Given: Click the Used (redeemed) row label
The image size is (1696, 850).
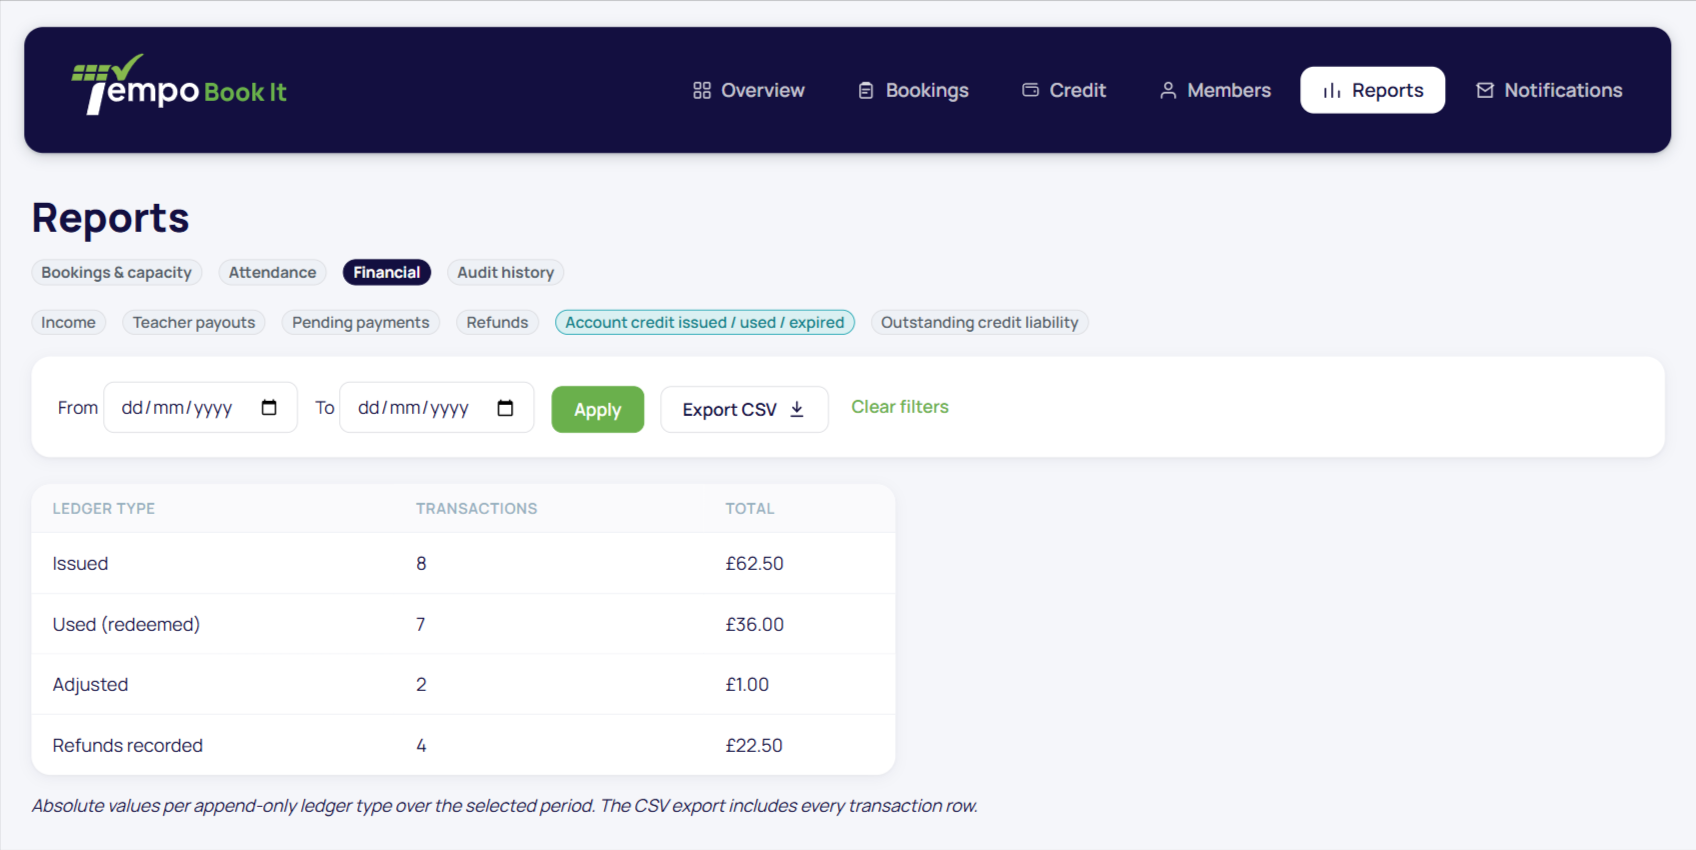Looking at the screenshot, I should coord(126,624).
